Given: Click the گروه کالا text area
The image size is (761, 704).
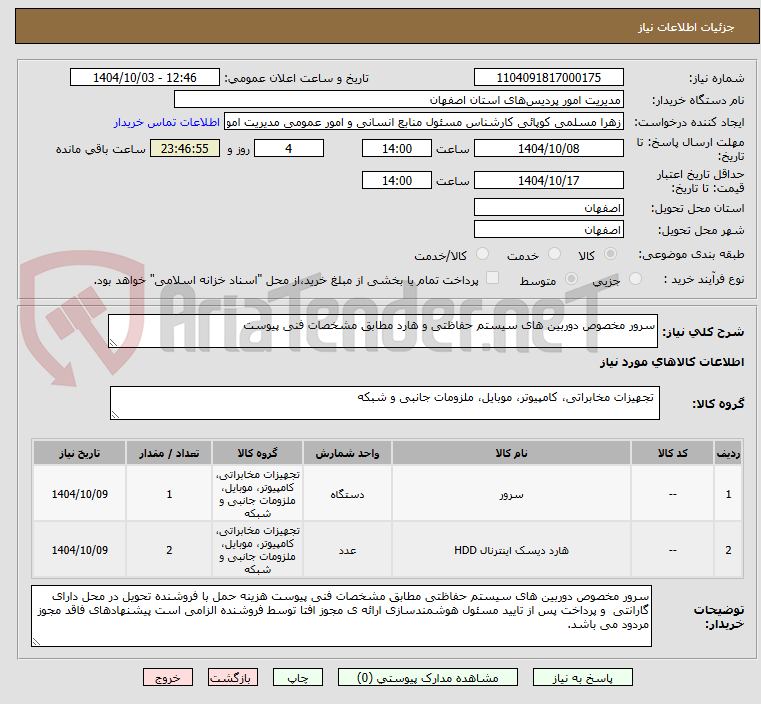Looking at the screenshot, I should pyautogui.click(x=385, y=403).
